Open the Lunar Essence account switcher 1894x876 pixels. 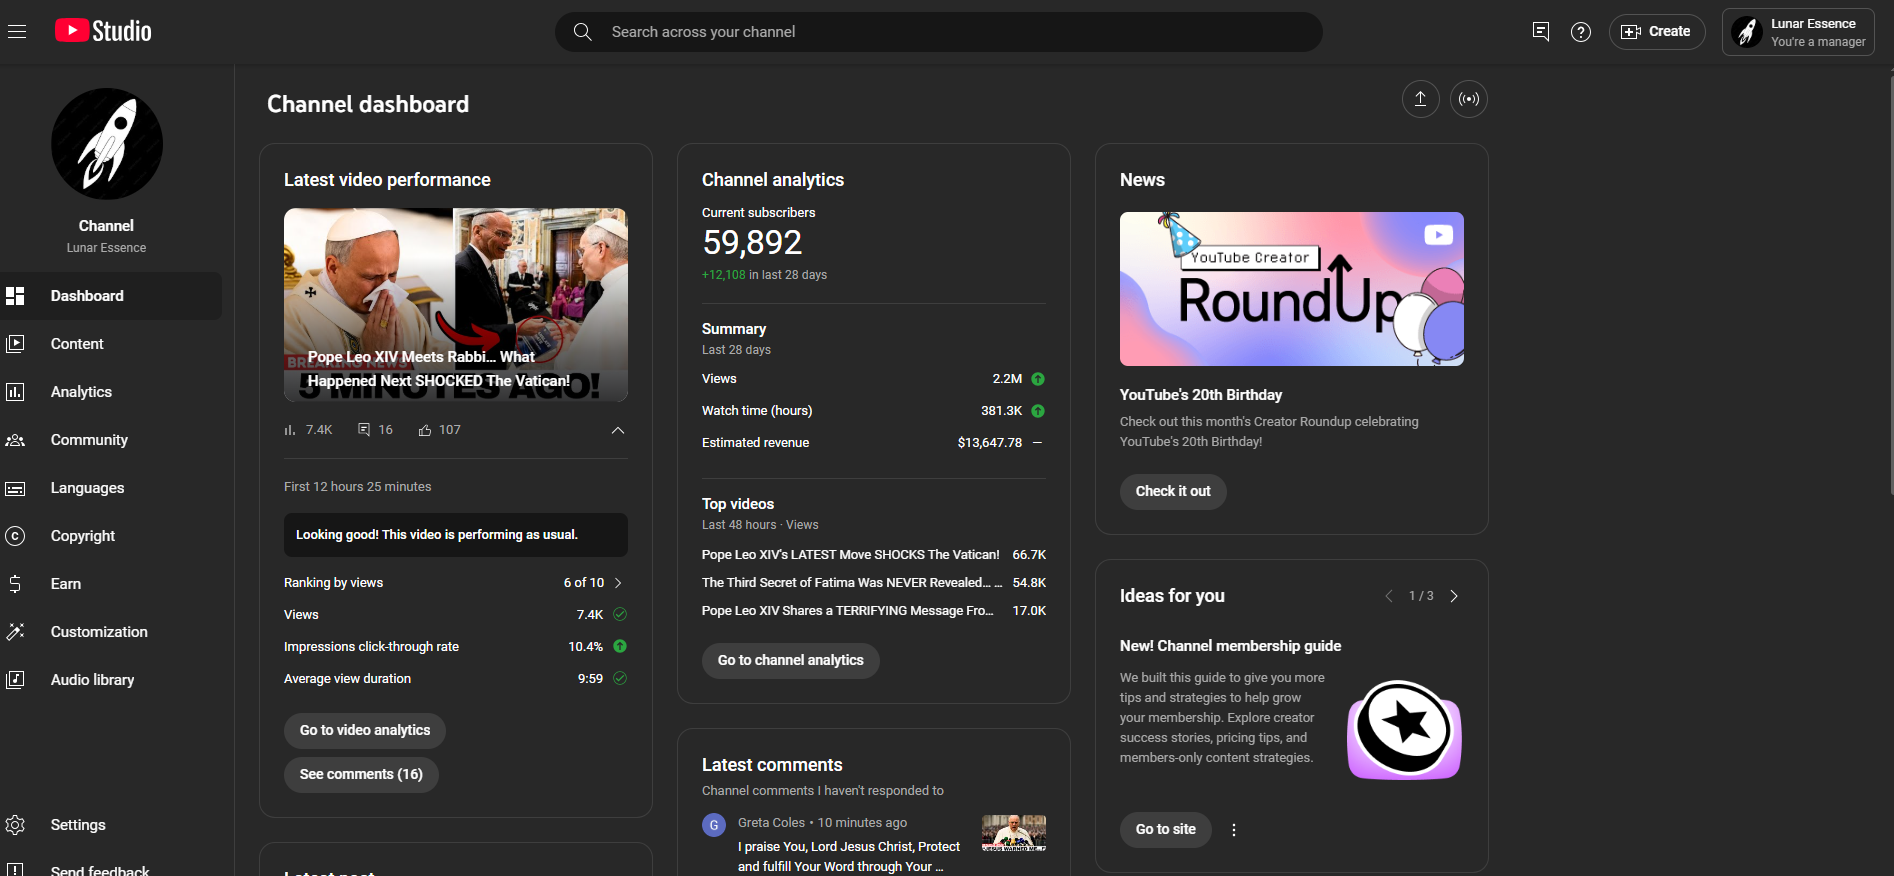[x=1798, y=32]
